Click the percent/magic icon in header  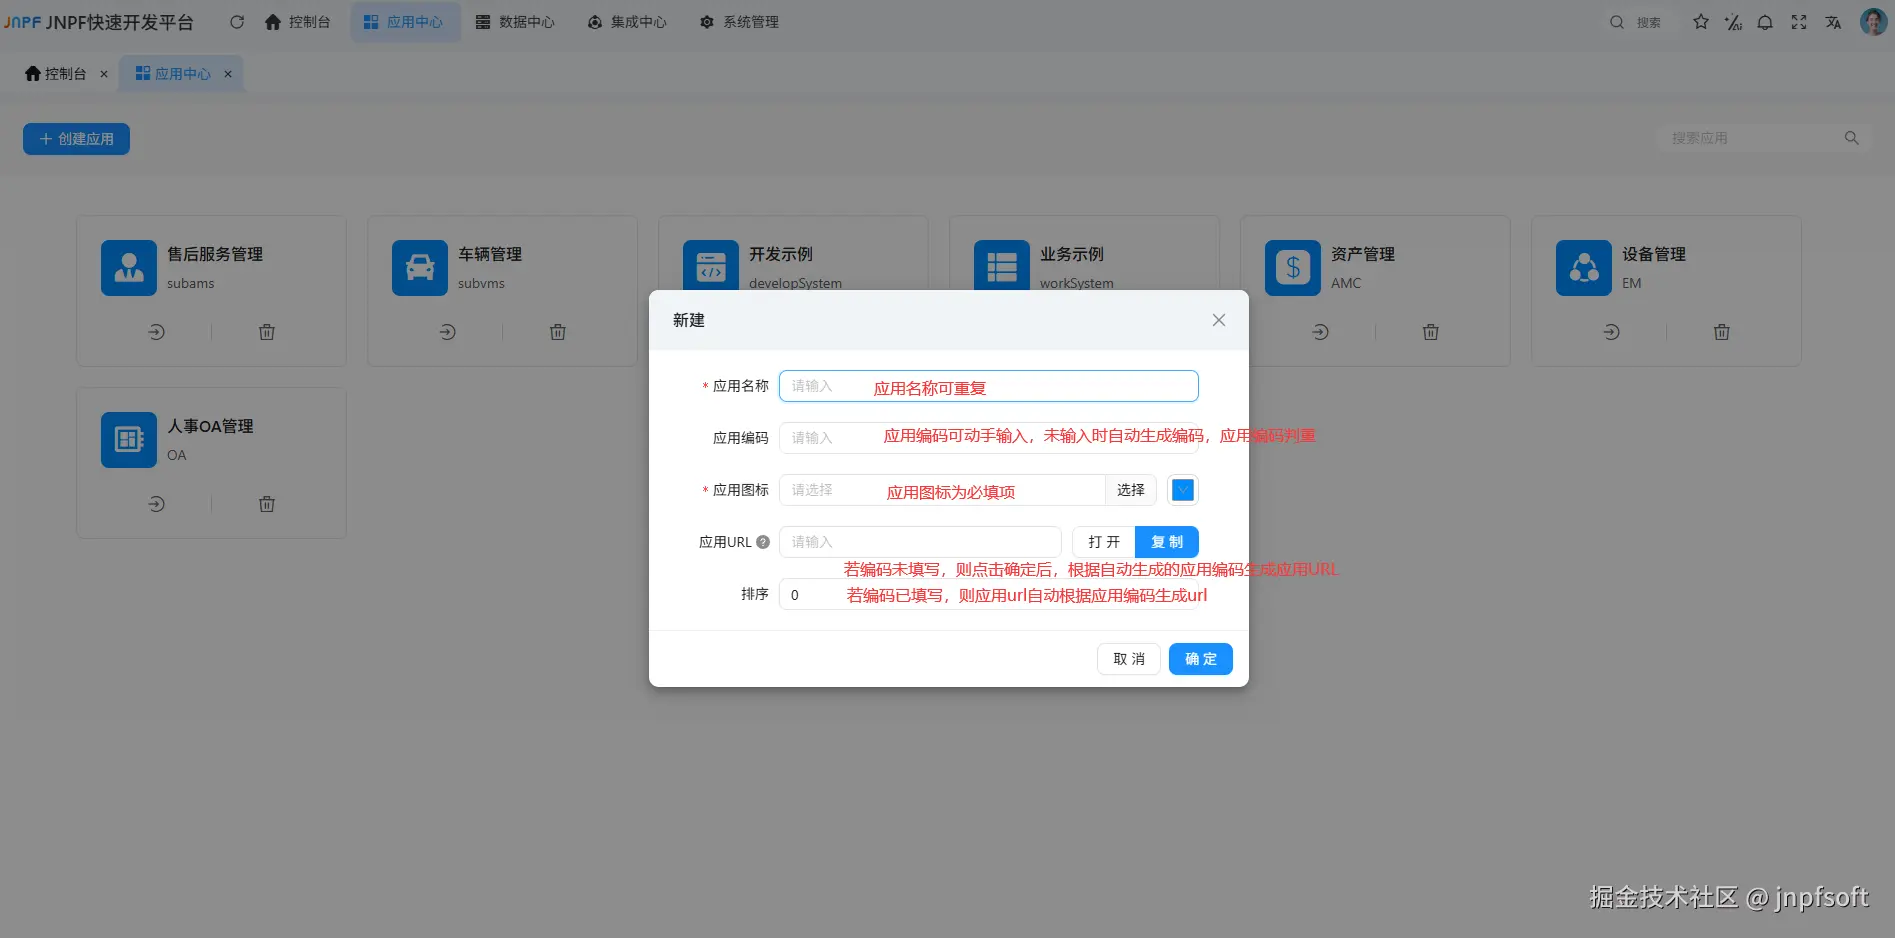coord(1733,22)
